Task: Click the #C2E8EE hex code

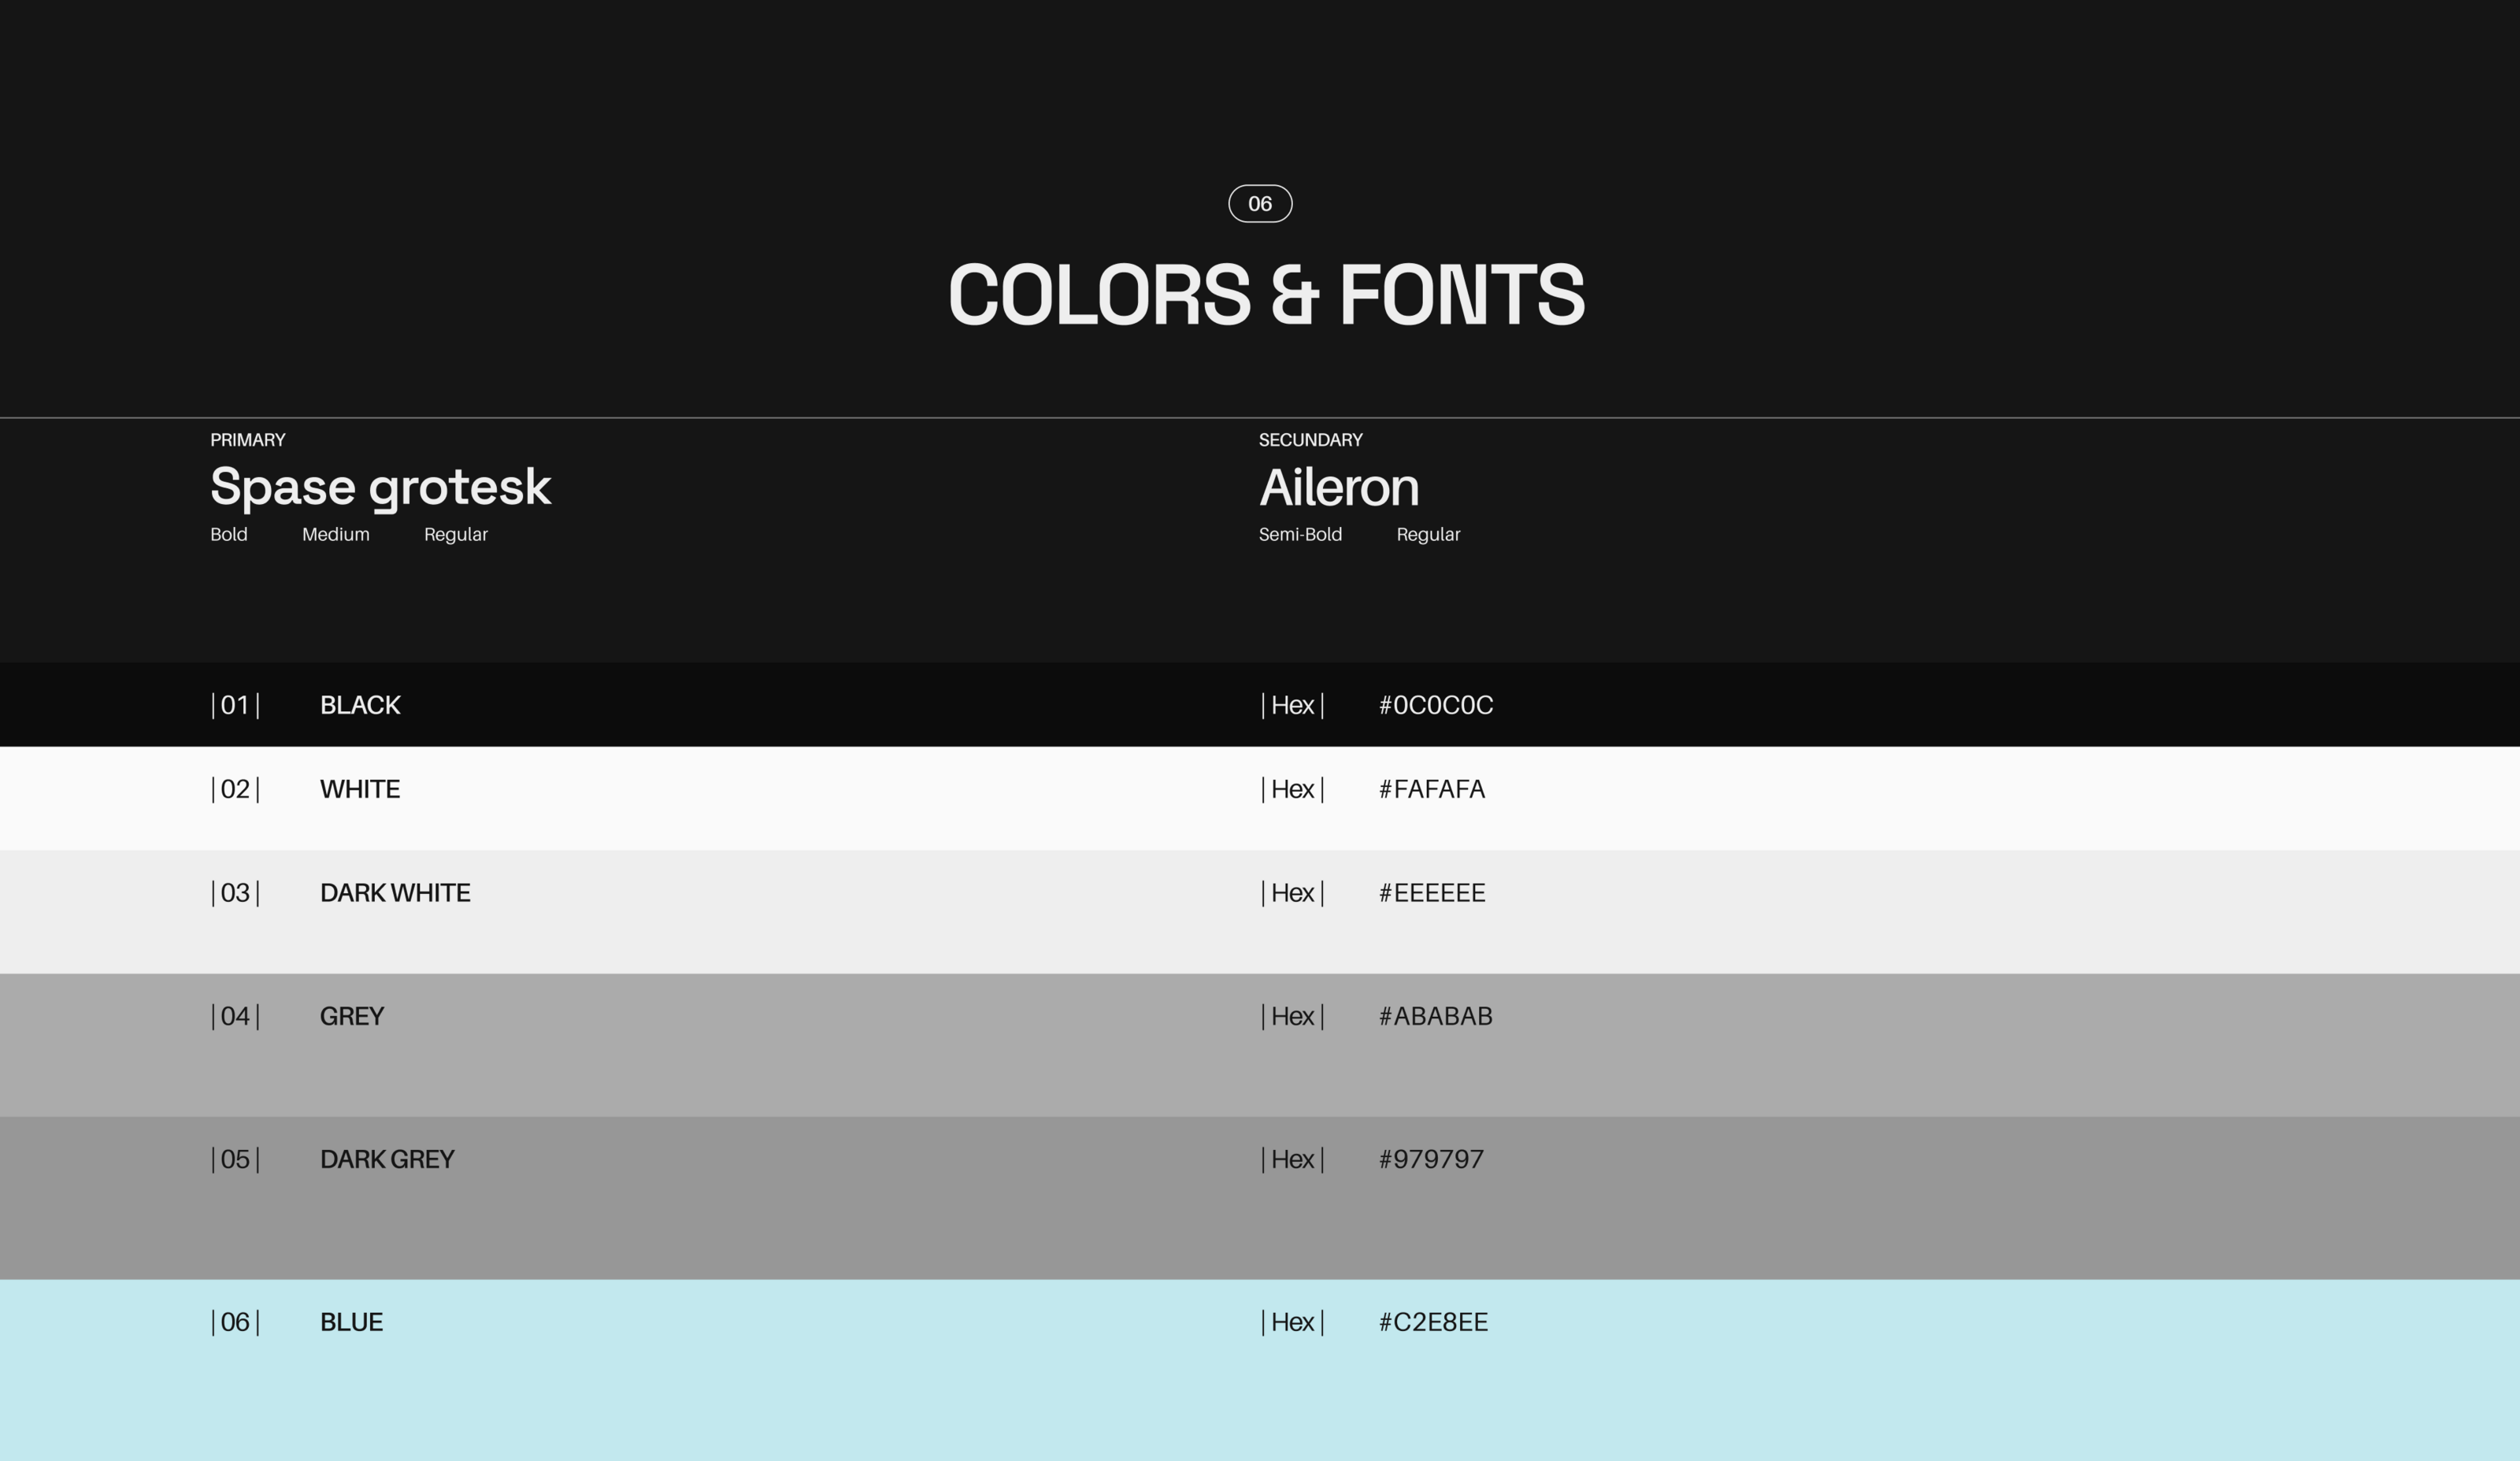Action: point(1433,1323)
